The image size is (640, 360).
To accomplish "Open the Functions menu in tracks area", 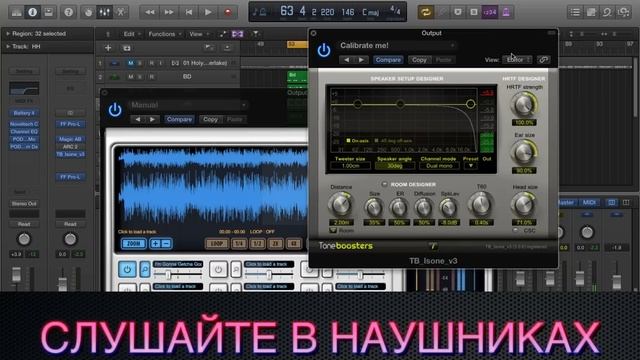I will coord(164,34).
